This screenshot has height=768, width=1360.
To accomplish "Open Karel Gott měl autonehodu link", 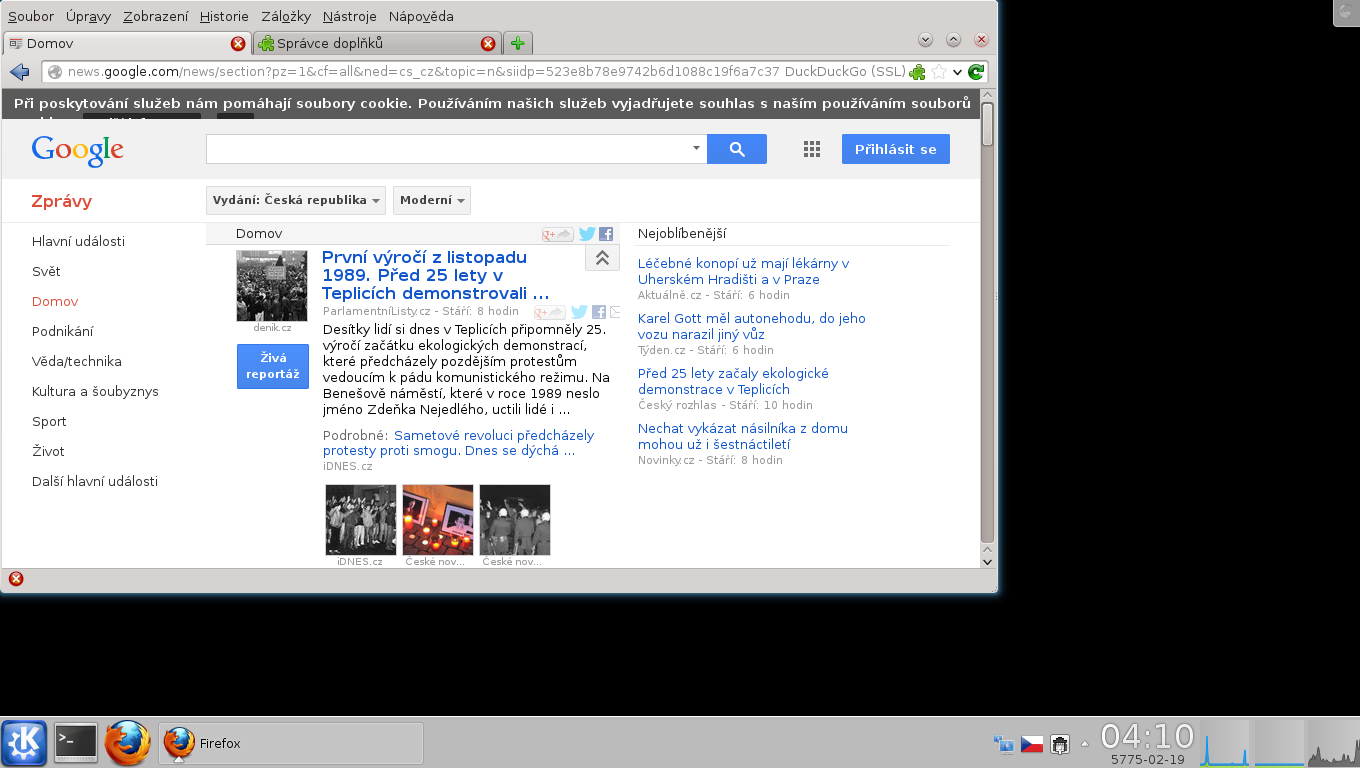I will pos(752,326).
